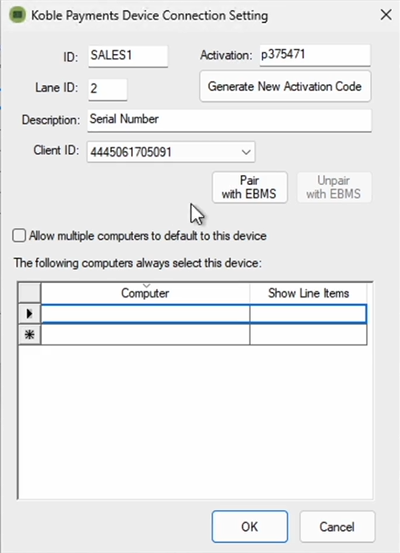The height and width of the screenshot is (553, 400).
Task: Click the Activation code field p375471
Action: (x=315, y=55)
